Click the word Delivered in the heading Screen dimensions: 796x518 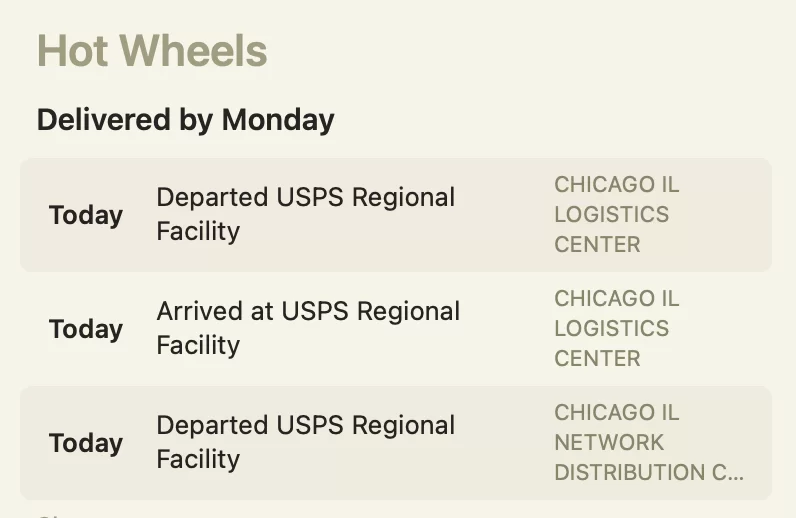104,120
